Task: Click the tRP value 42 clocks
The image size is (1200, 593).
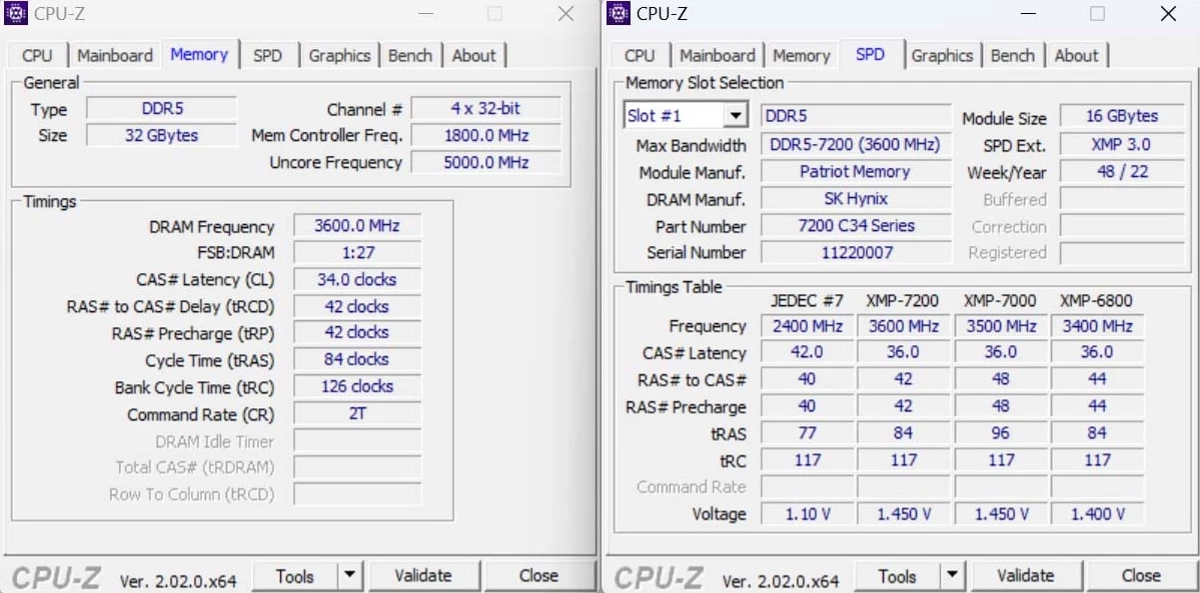Action: (358, 333)
